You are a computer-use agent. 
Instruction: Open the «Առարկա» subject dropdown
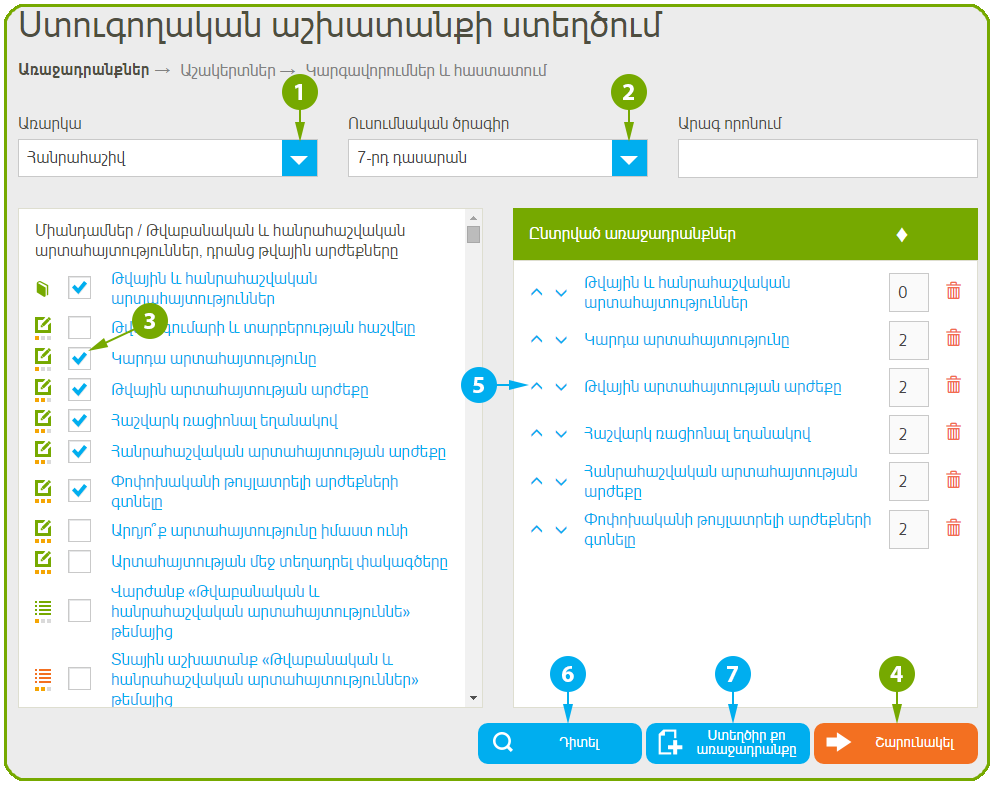(299, 158)
